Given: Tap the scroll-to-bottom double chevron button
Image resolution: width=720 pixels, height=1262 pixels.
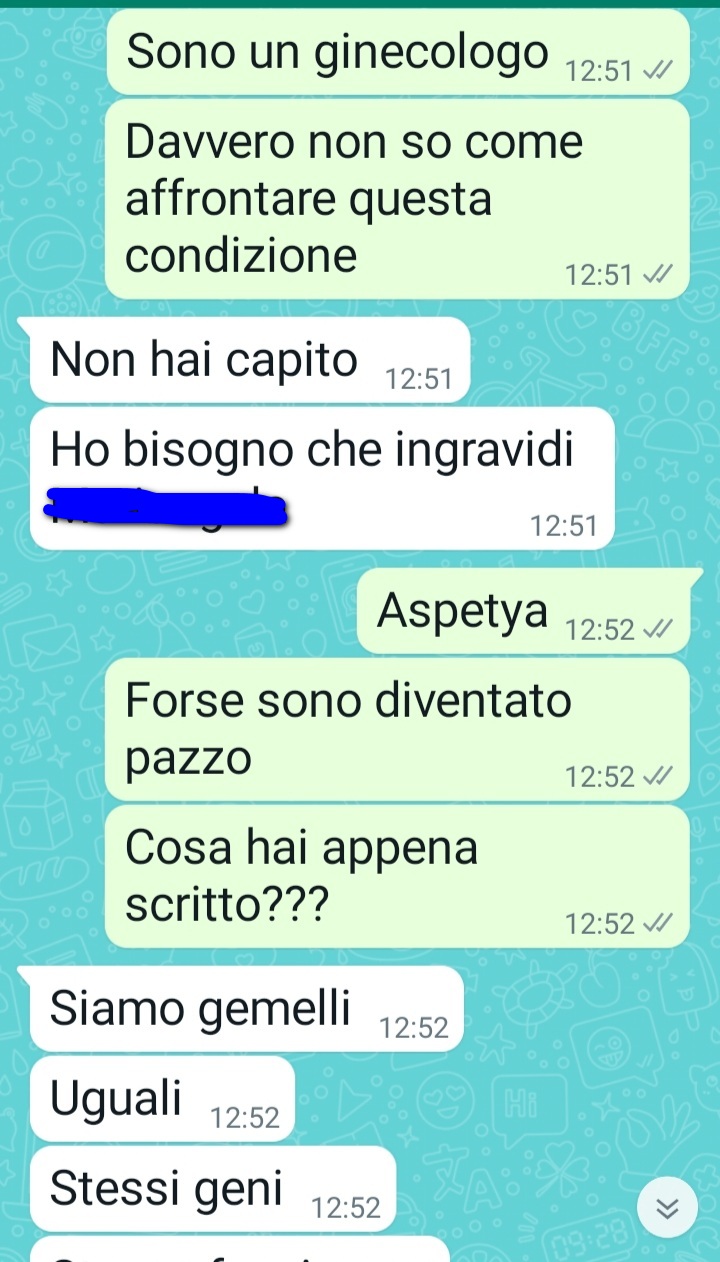Looking at the screenshot, I should (667, 1209).
